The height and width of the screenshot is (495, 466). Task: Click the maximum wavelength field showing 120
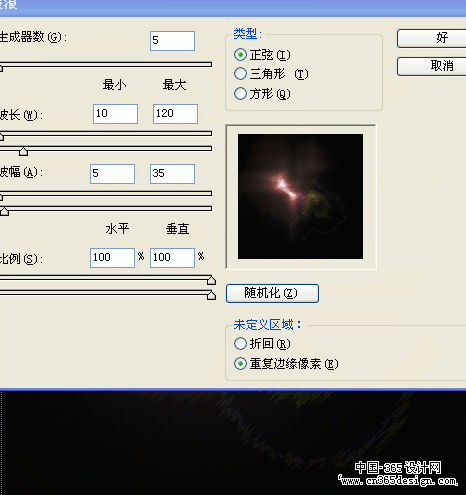(175, 114)
